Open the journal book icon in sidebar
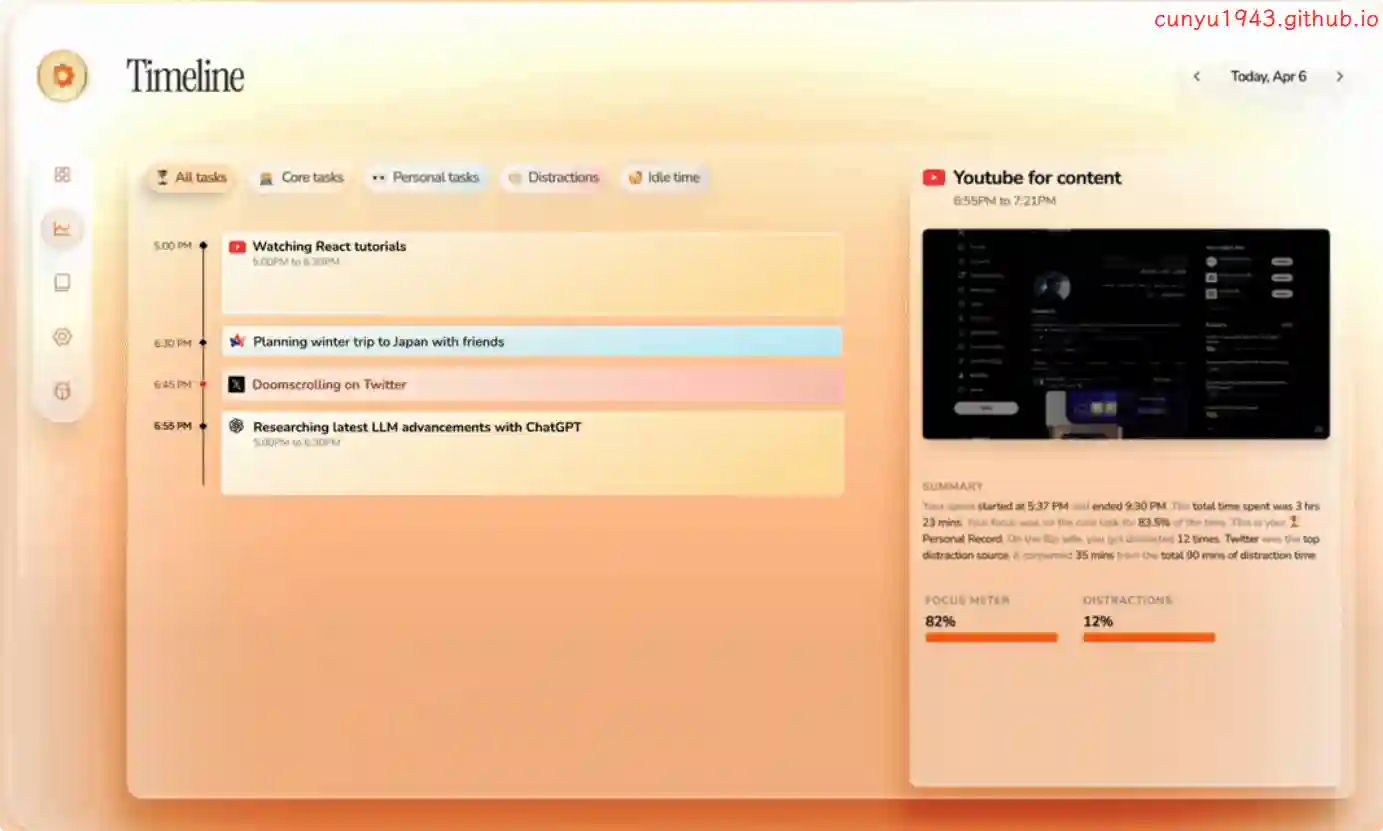The width and height of the screenshot is (1383, 831). coord(62,283)
